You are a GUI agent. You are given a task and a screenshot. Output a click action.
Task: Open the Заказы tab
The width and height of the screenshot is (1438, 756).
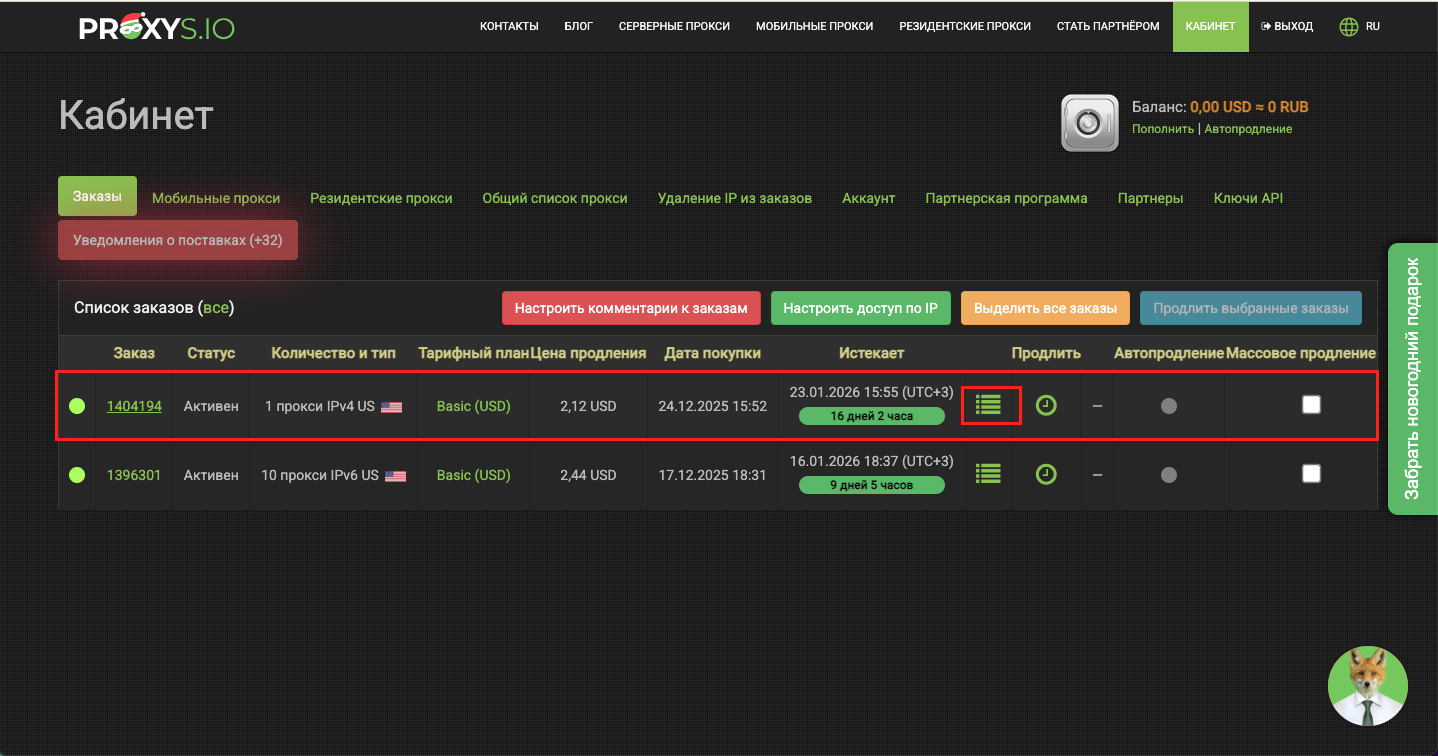point(97,196)
